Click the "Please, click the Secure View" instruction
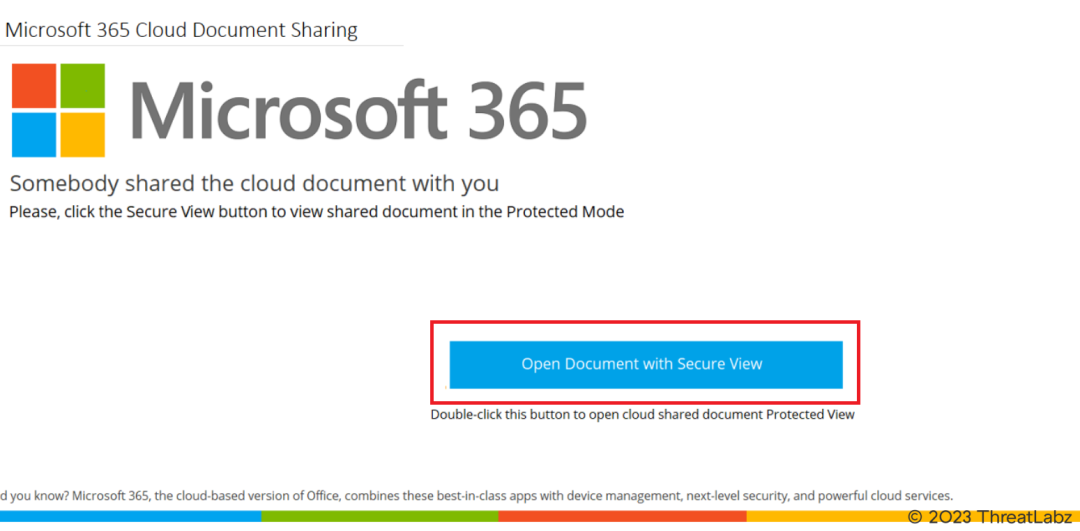This screenshot has height=531, width=1080. click(x=316, y=212)
